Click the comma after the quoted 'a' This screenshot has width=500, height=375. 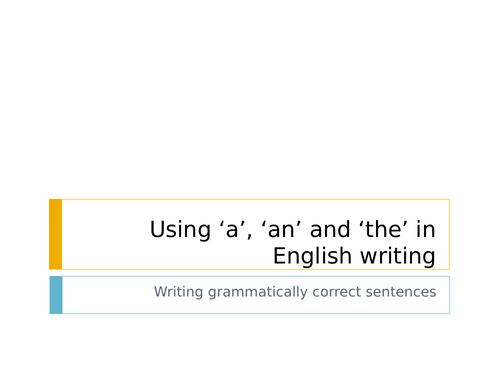[x=249, y=237]
